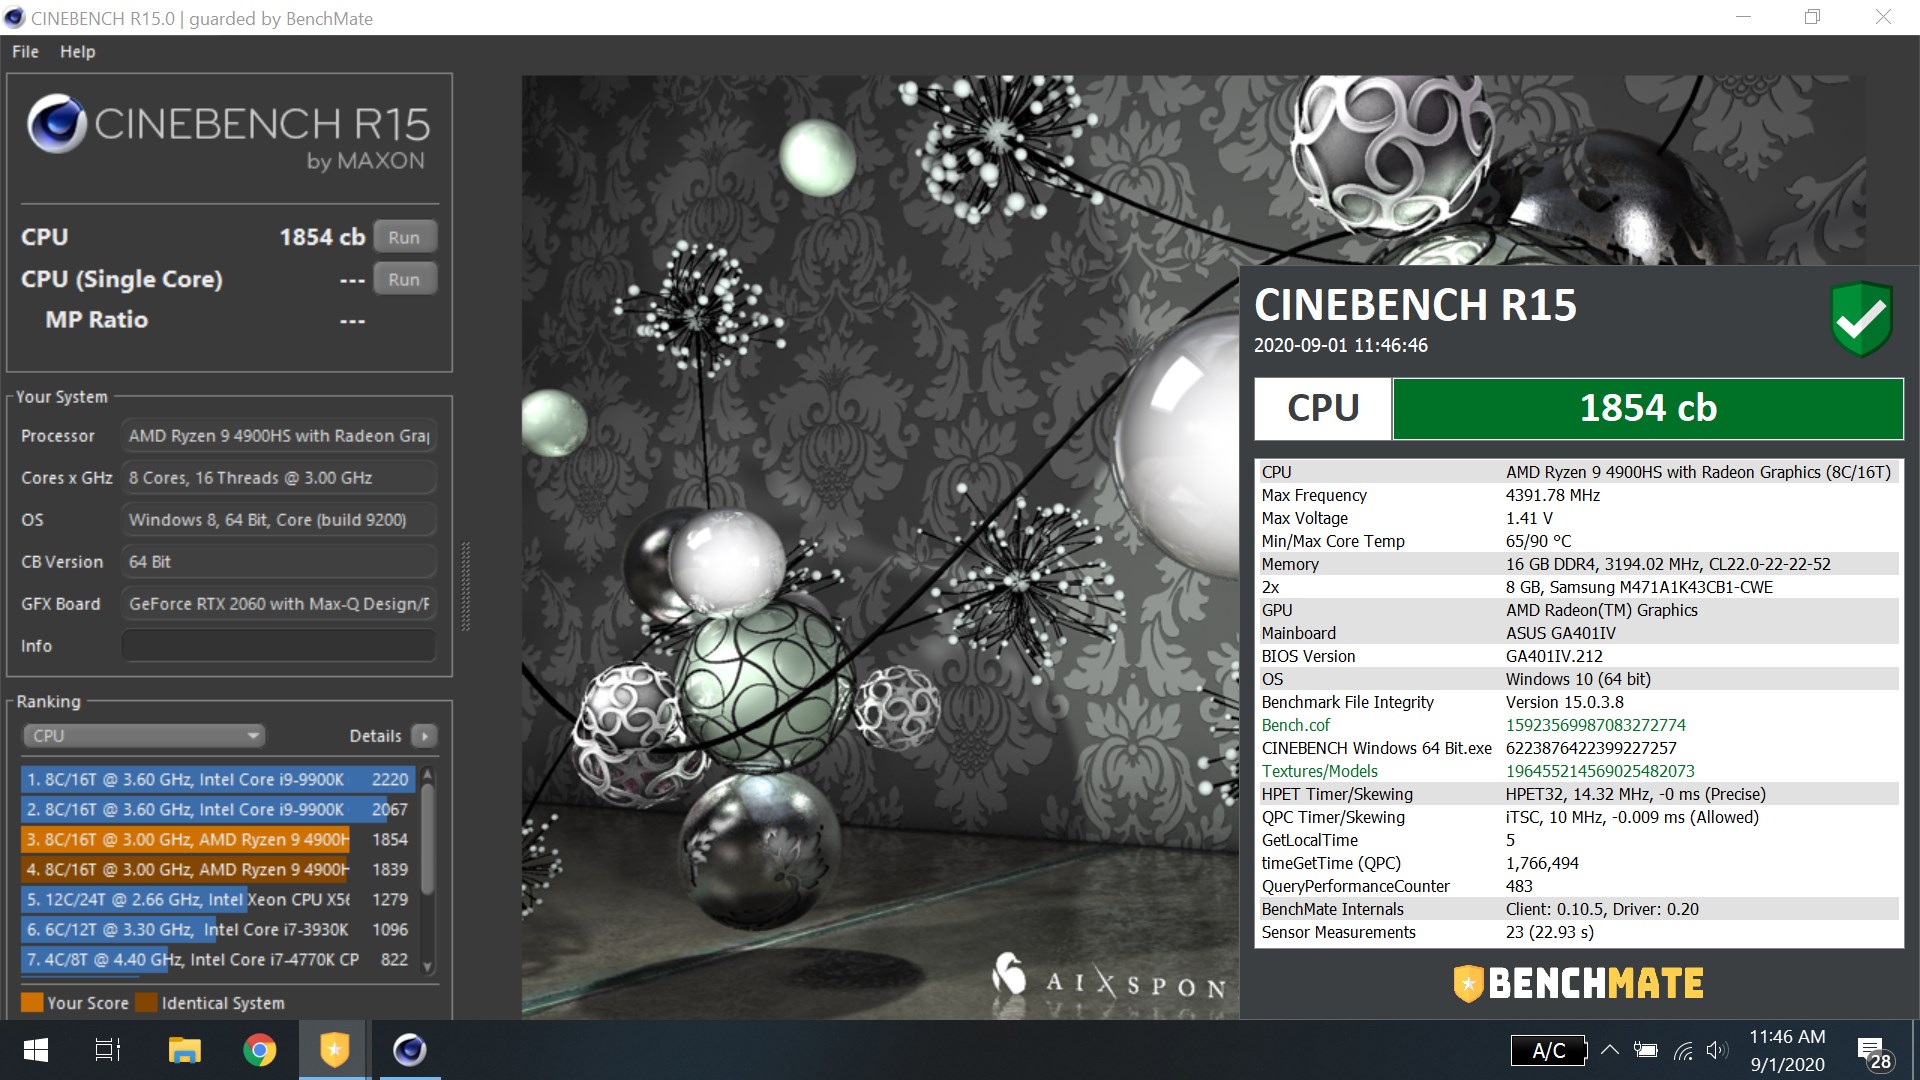Screen dimensions: 1920x1080
Task: Click the ranking list scroll down arrow
Action: 428,967
